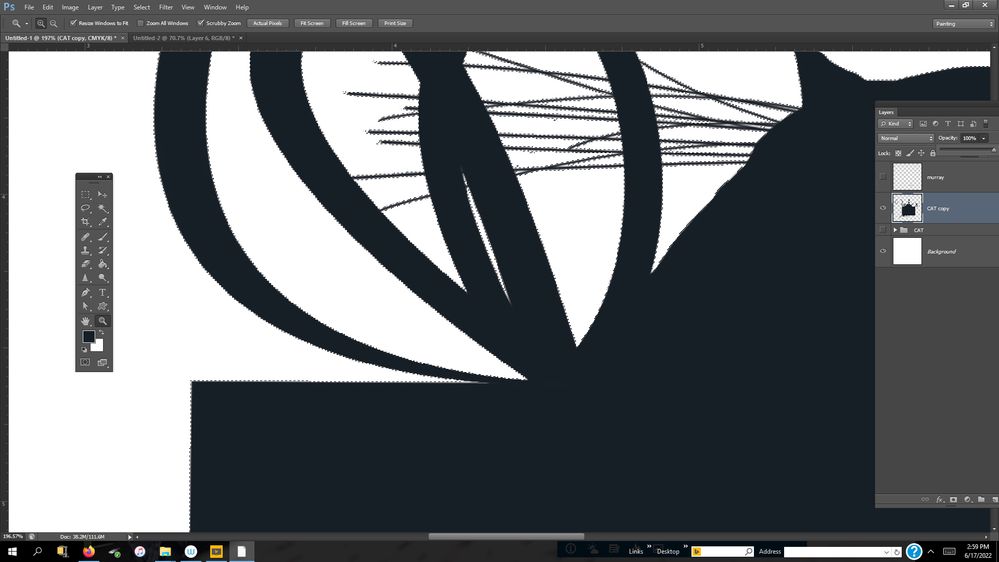Select the Eyedropper tool
The image size is (999, 562).
[103, 222]
